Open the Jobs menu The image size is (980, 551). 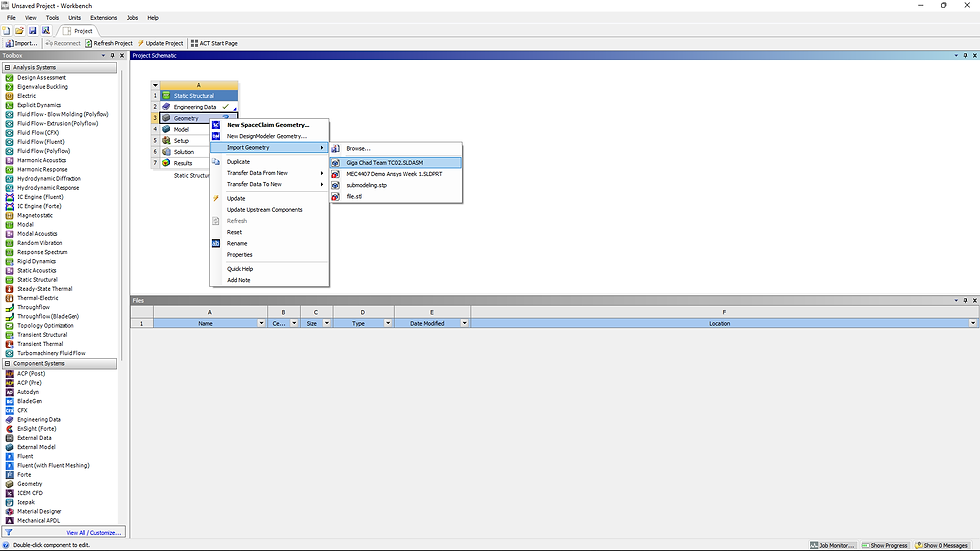point(132,17)
